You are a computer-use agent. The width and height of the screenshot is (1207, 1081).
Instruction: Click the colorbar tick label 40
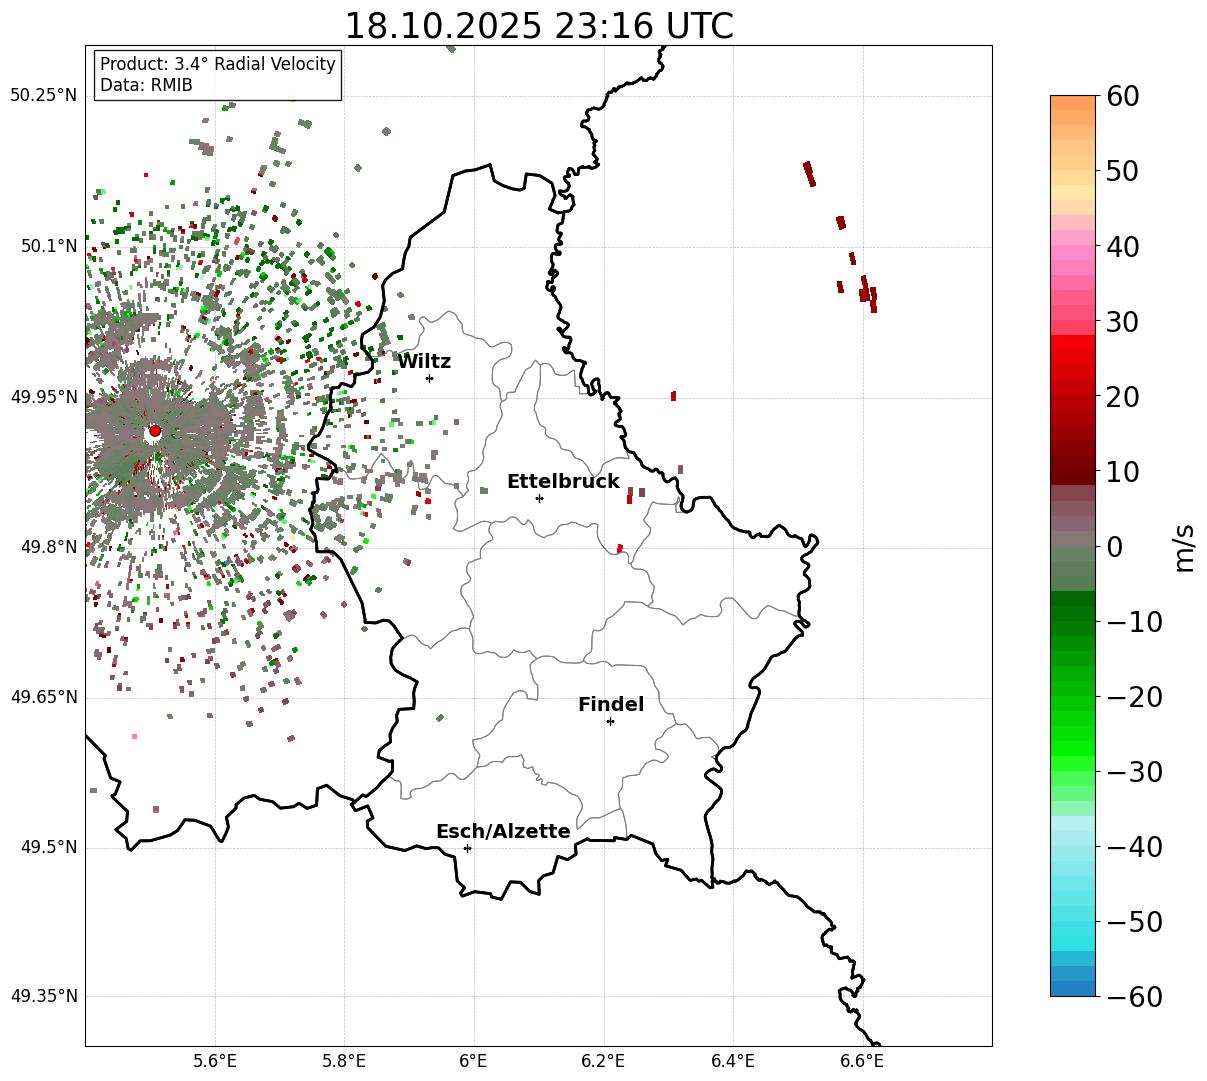point(1125,246)
